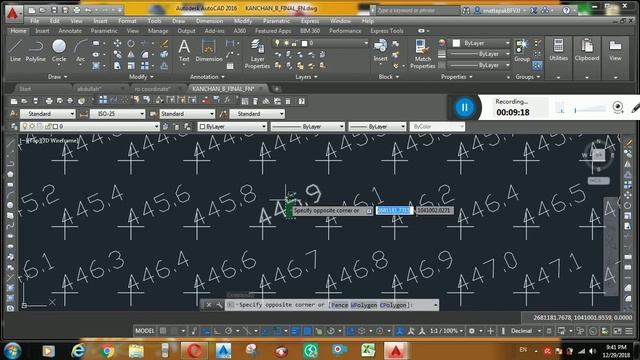This screenshot has width=640, height=360.
Task: Open the ByLayer color dropdown
Action: point(232,127)
